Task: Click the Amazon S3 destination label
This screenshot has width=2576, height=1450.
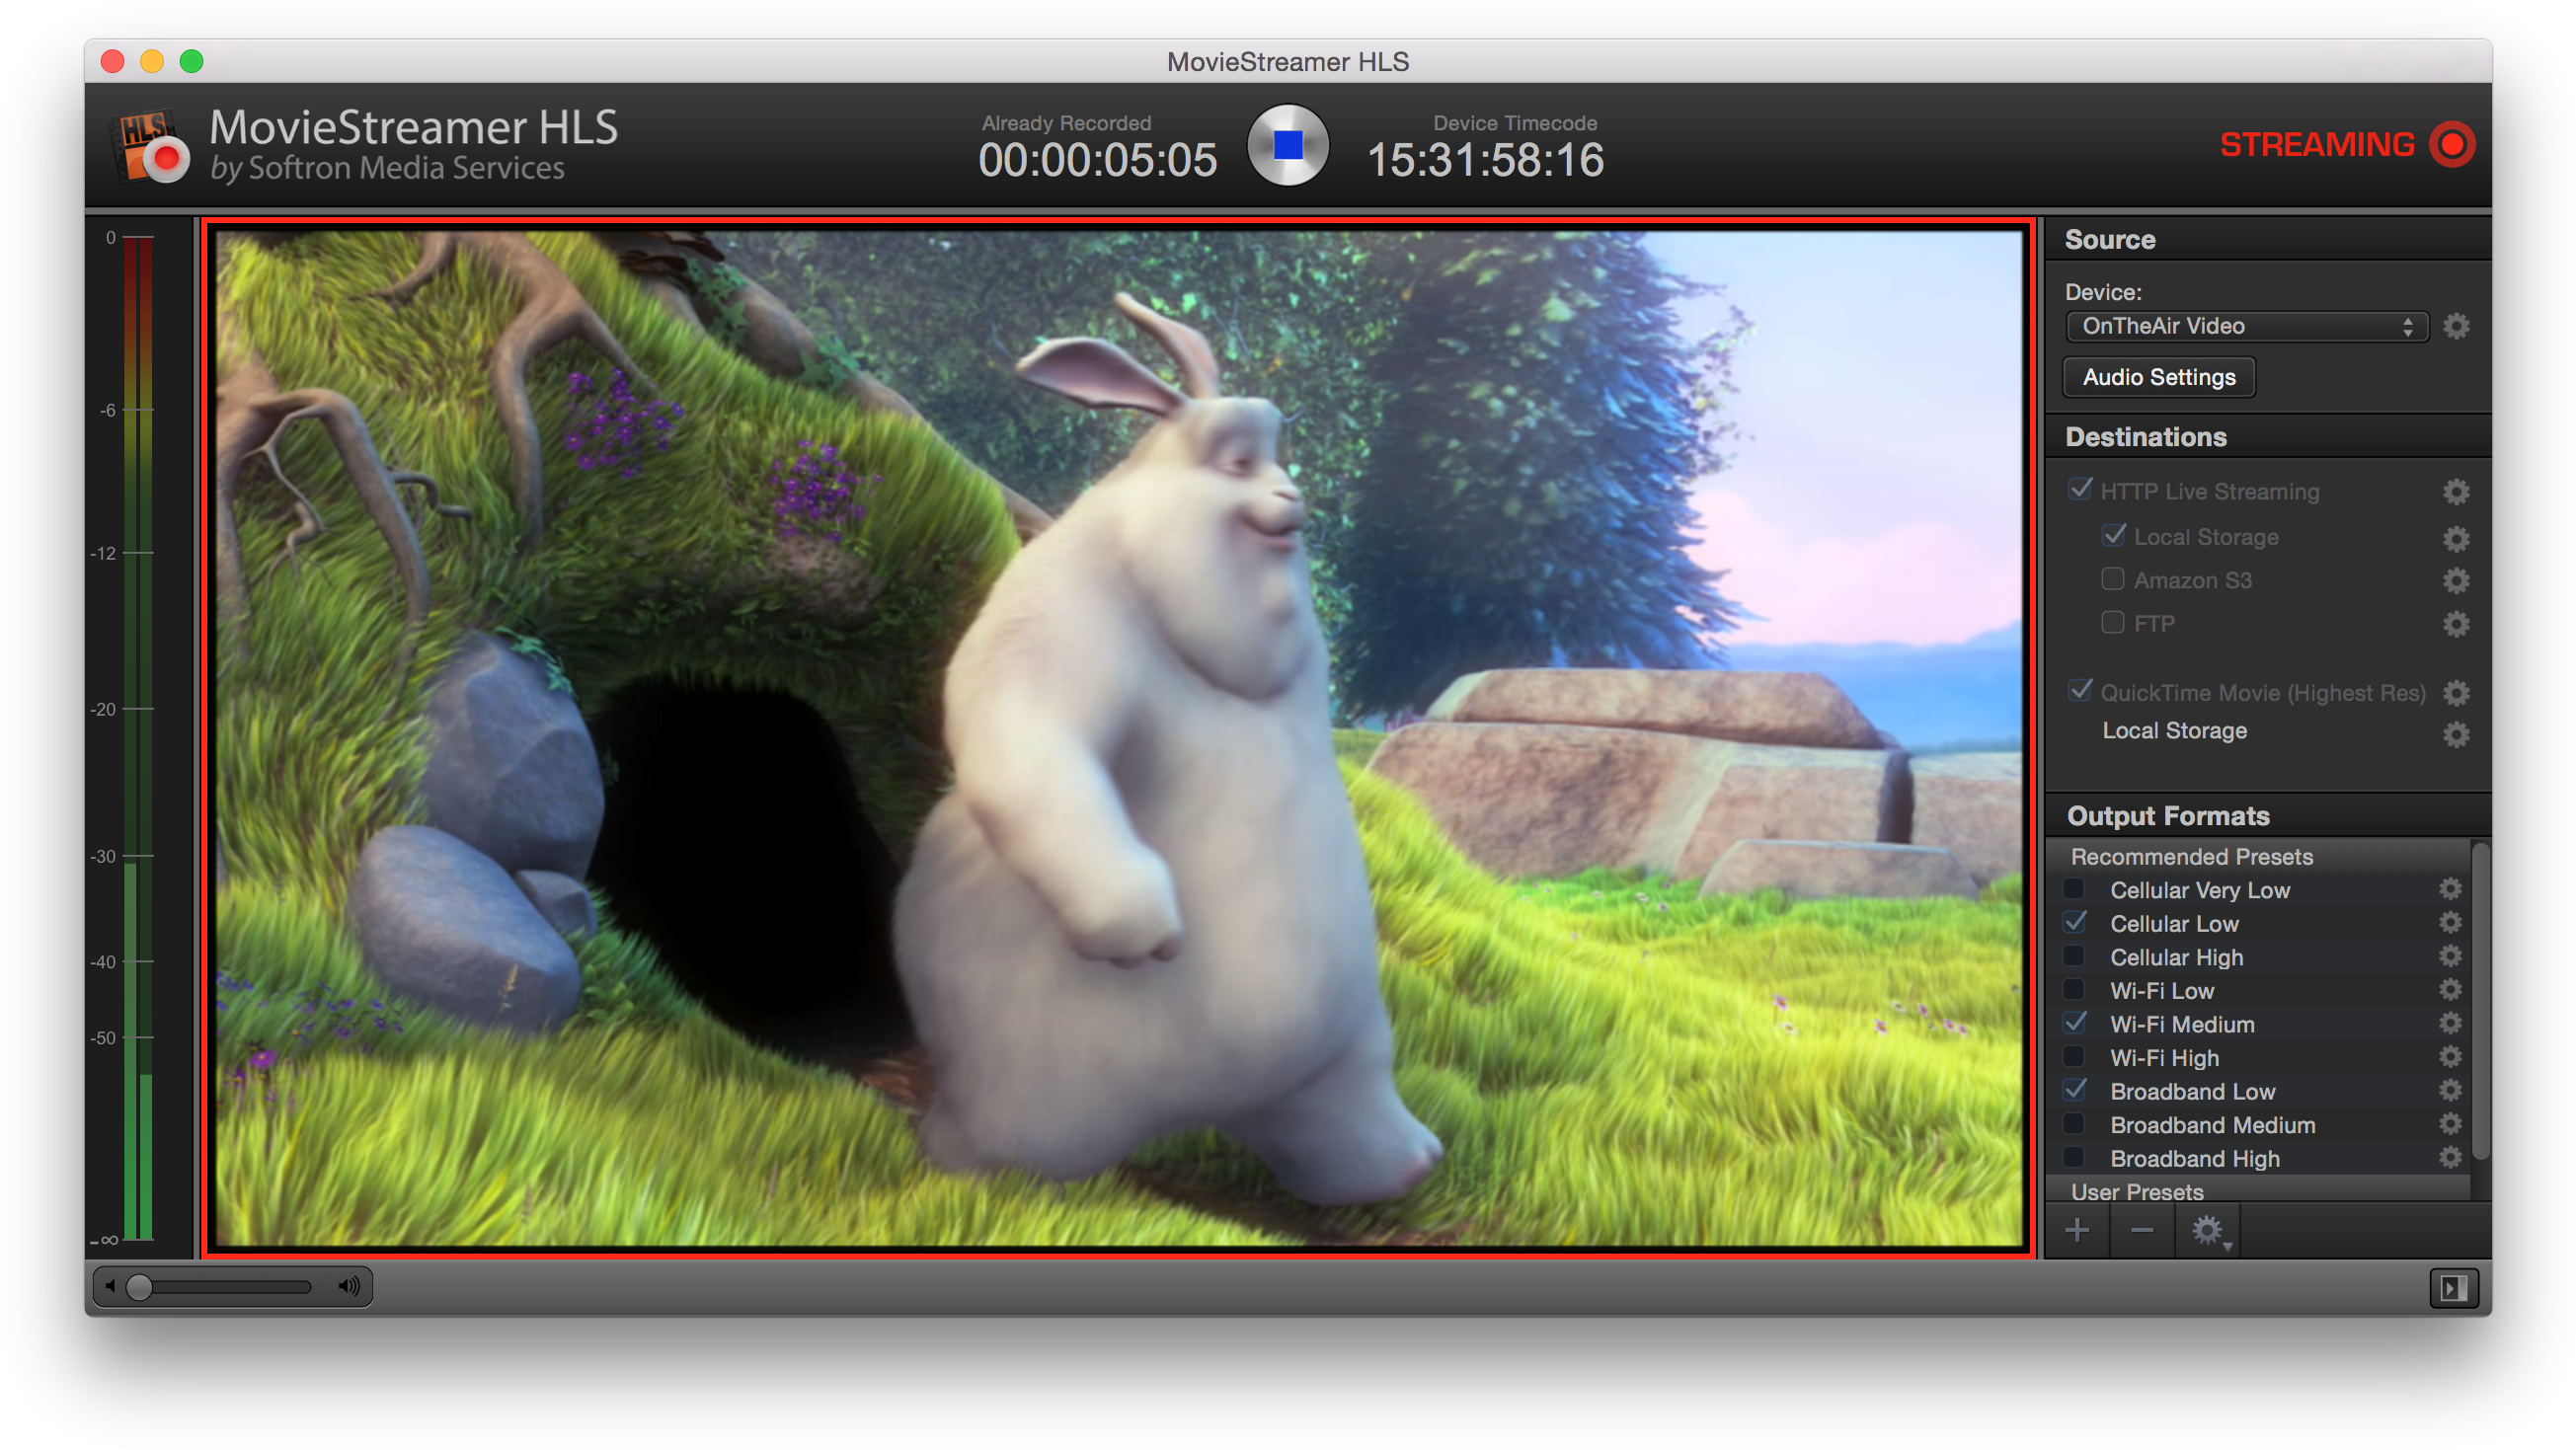Action: tap(2192, 581)
